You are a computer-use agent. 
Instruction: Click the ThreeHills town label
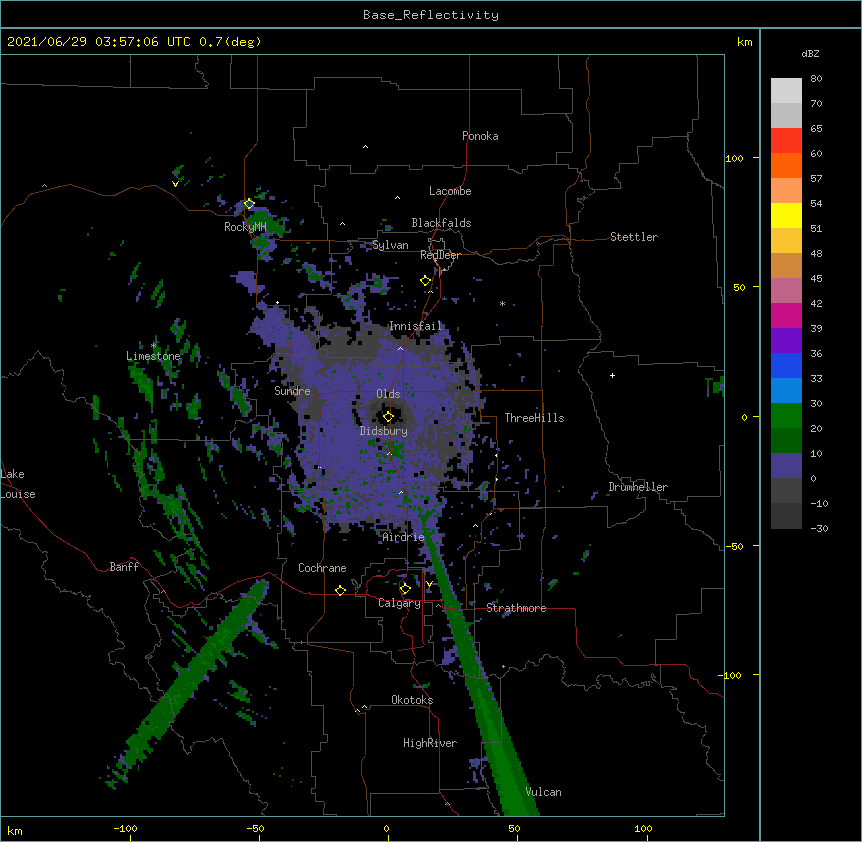(x=534, y=418)
